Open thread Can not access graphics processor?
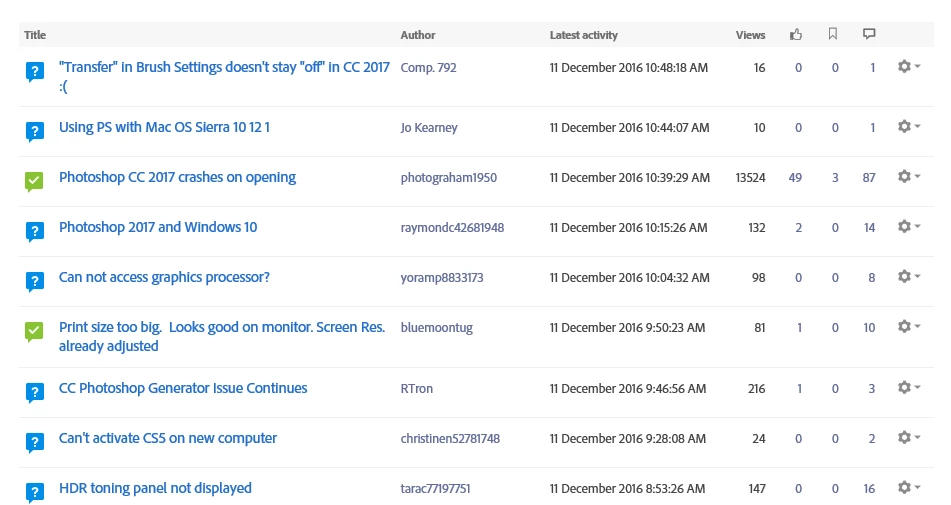Screen dimensions: 951x505 (164, 277)
